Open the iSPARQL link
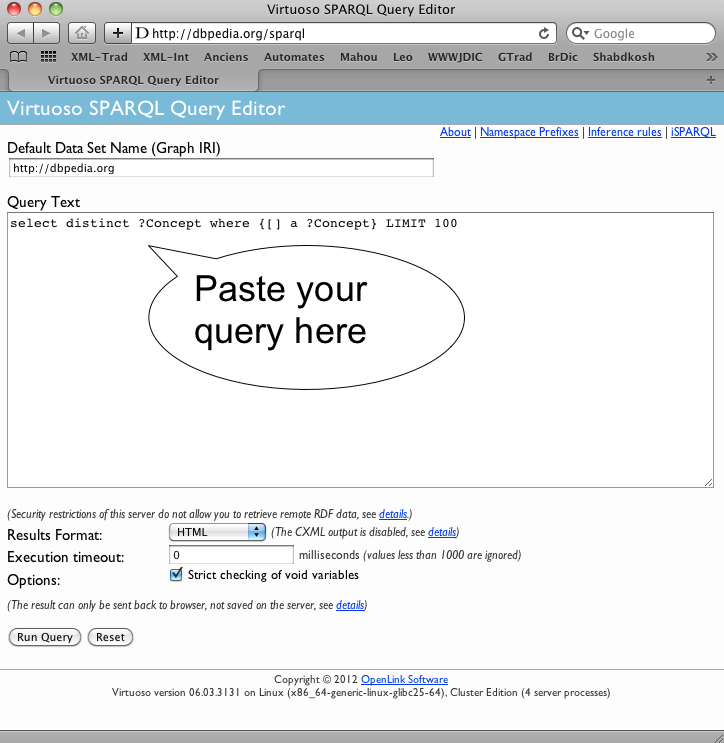 [693, 132]
